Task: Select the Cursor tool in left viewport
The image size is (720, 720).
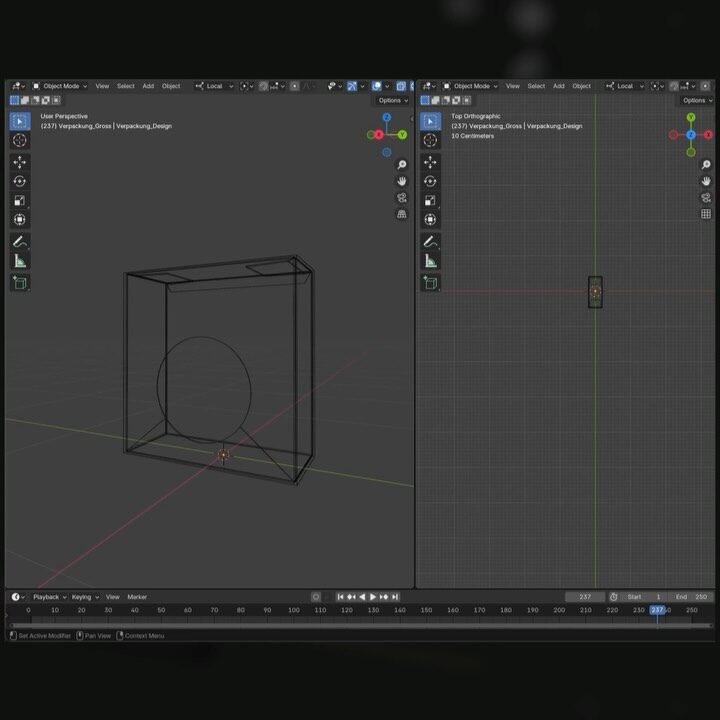Action: click(x=20, y=141)
